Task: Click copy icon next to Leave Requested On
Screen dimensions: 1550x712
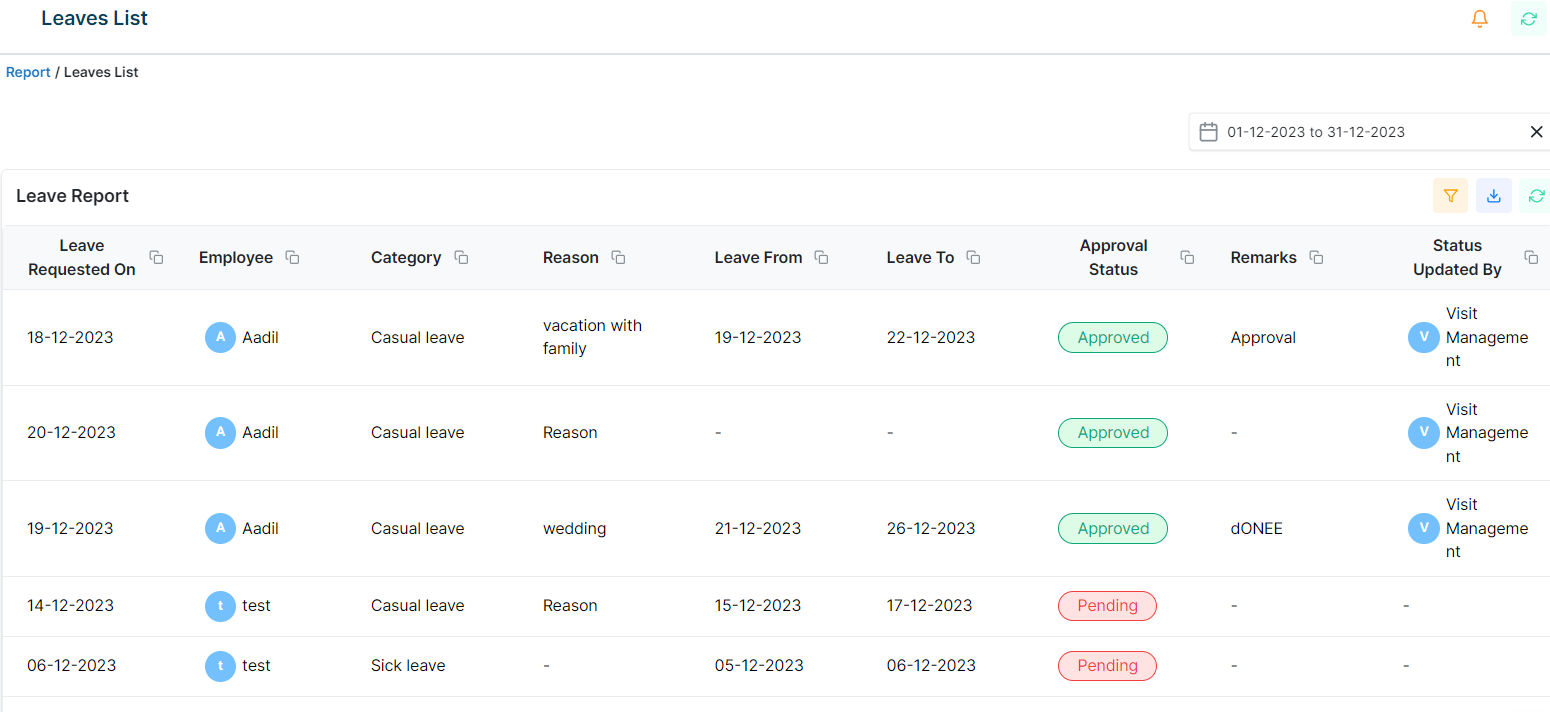Action: pyautogui.click(x=156, y=257)
